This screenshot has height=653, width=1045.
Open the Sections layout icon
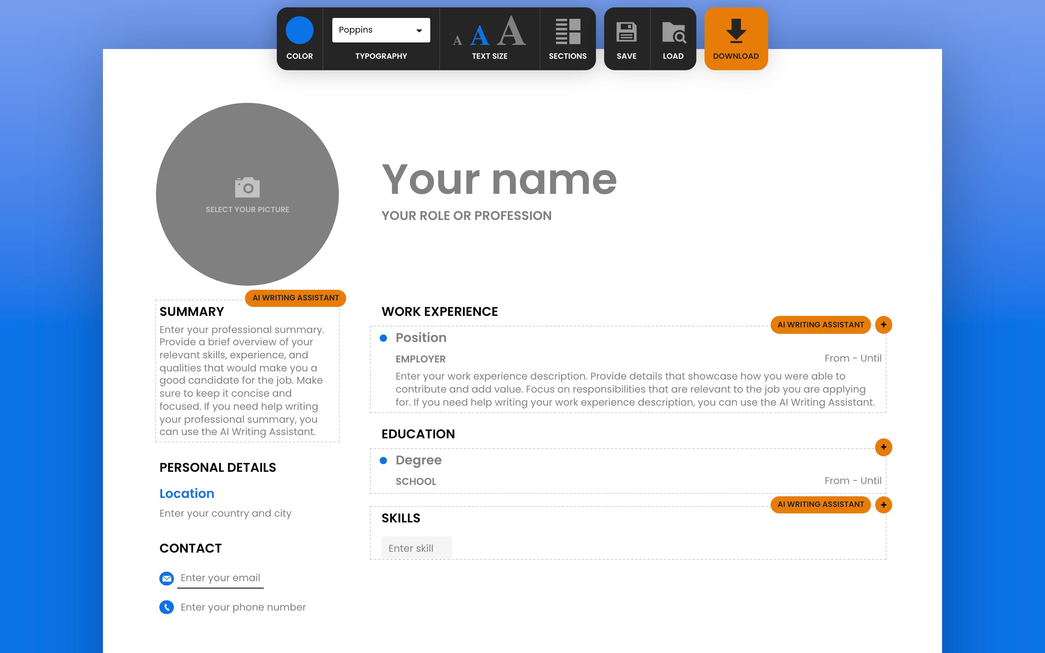pos(568,31)
